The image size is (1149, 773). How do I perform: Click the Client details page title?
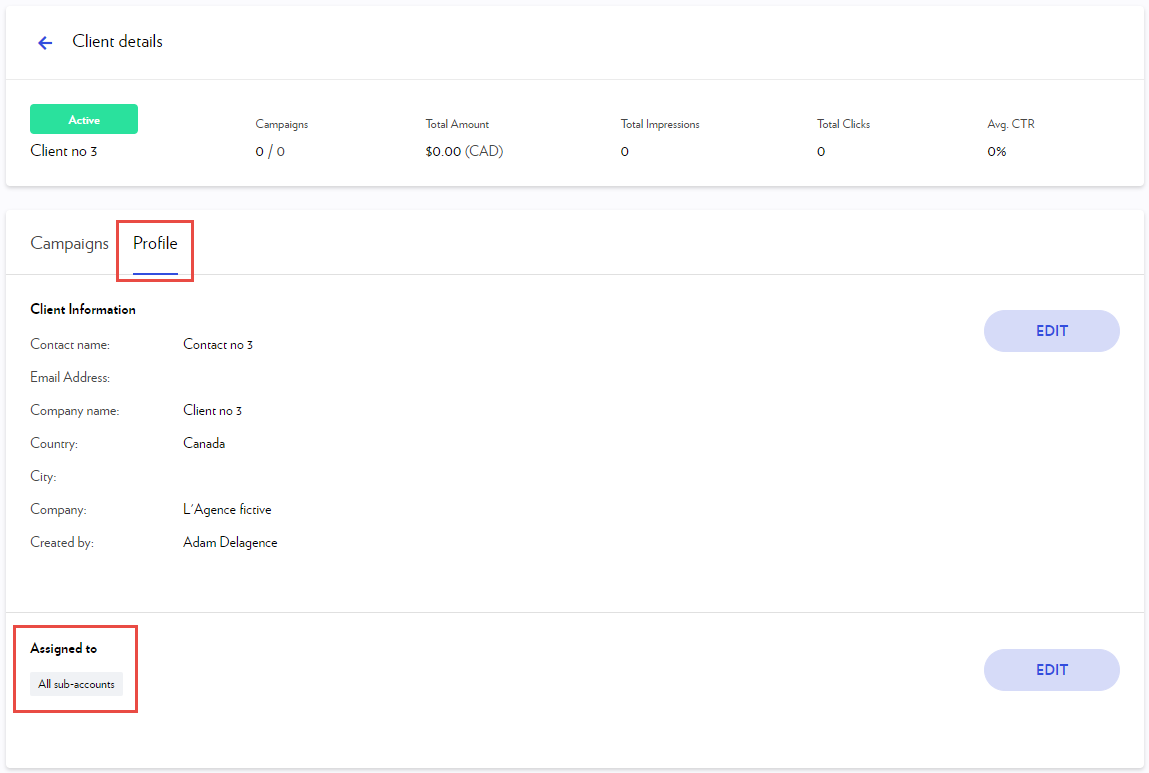117,42
